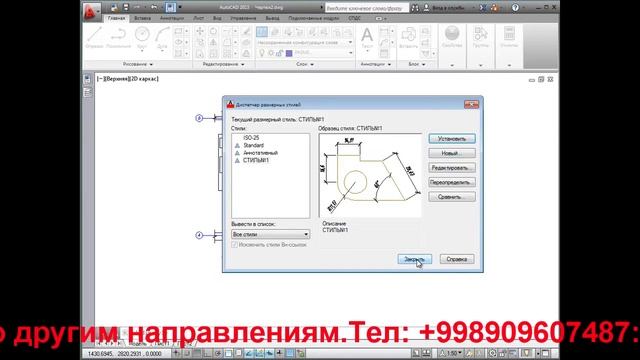The width and height of the screenshot is (640, 360).
Task: Click the Undo arrow in the quick access toolbar
Action: [x=154, y=7]
